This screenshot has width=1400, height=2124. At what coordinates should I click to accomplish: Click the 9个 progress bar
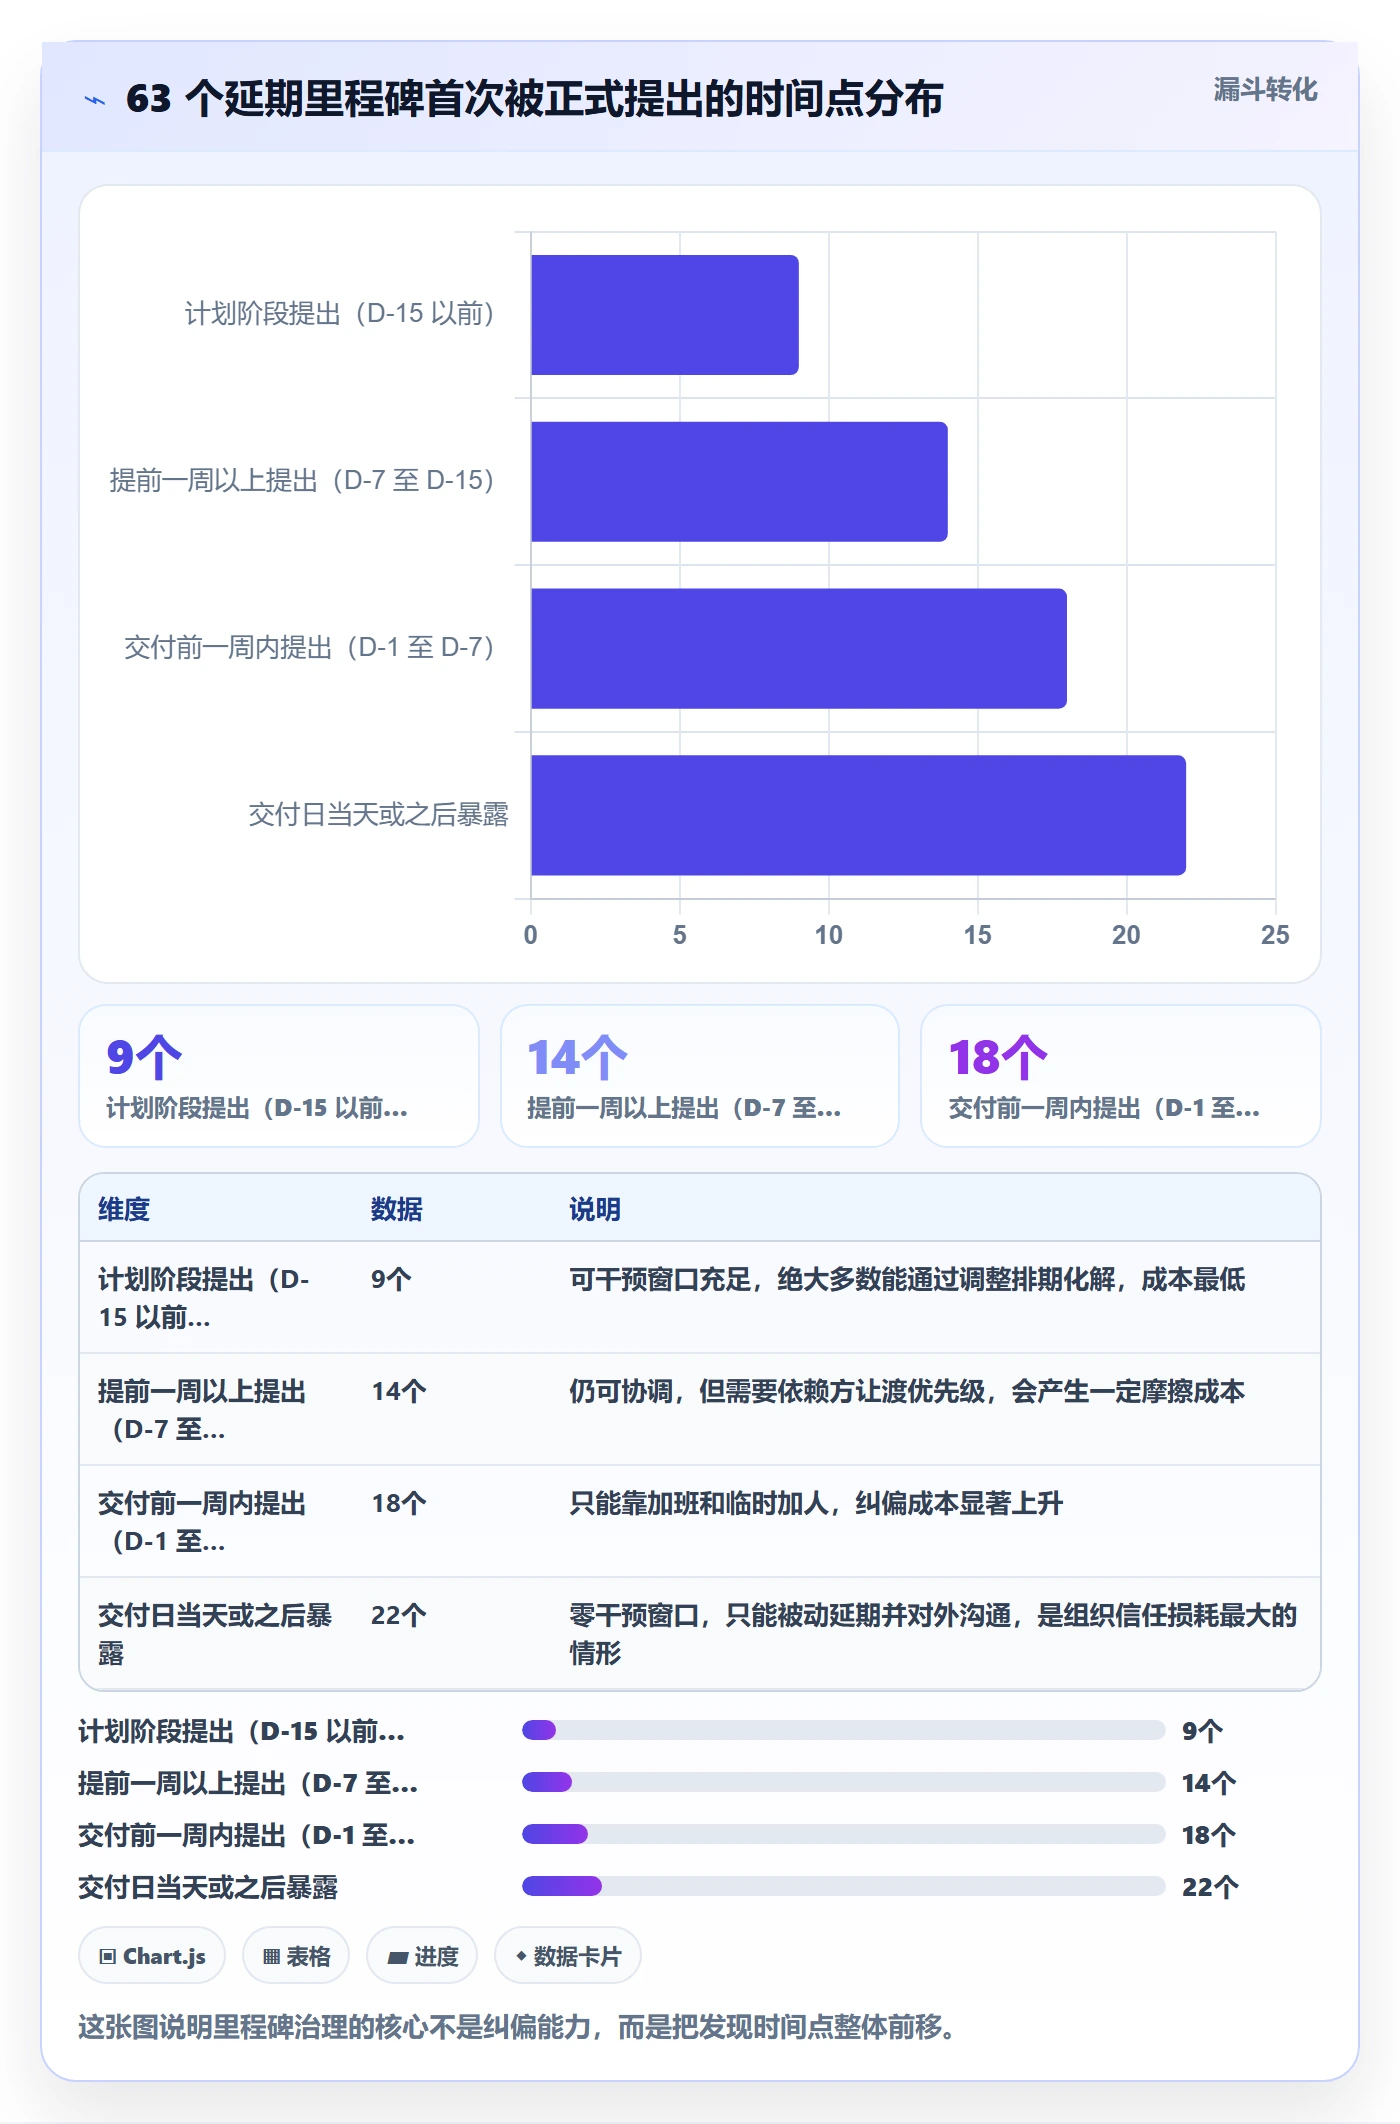pyautogui.click(x=844, y=1730)
